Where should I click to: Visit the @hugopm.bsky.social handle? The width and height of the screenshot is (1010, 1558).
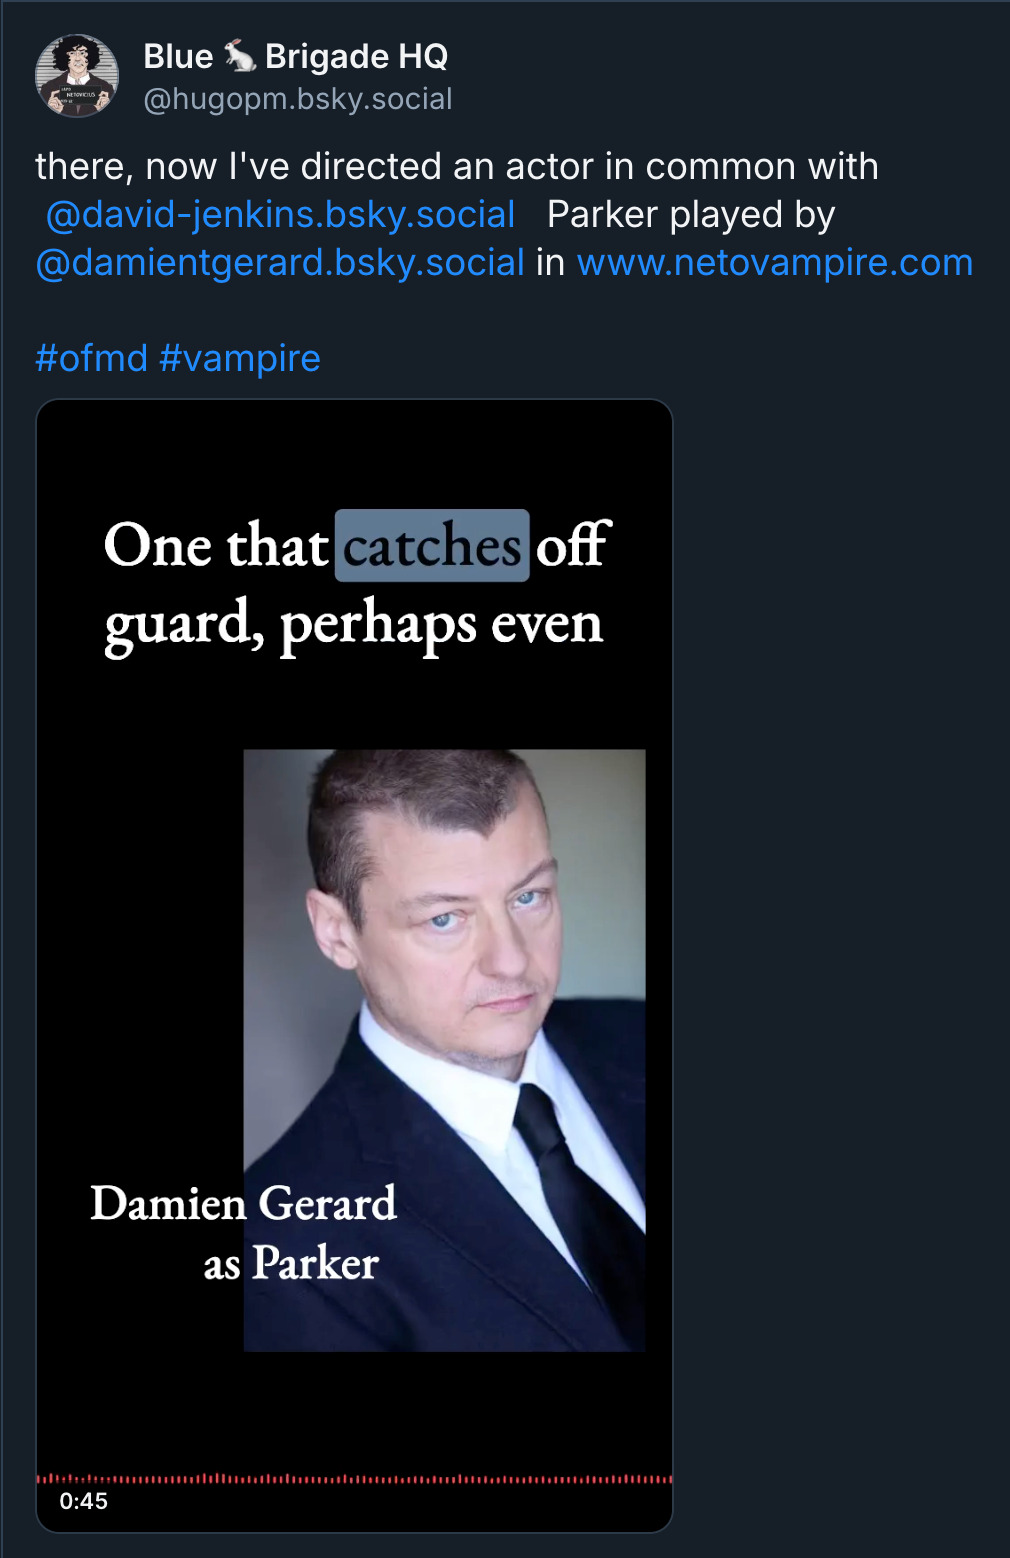pyautogui.click(x=298, y=99)
